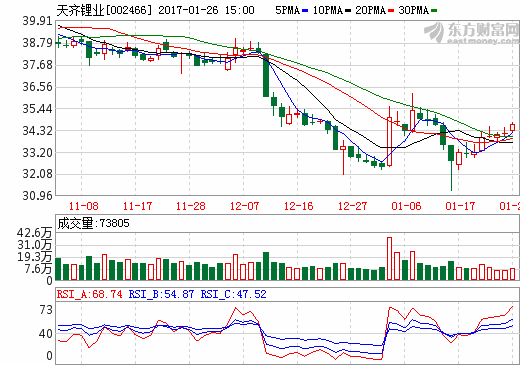Image resolution: width=520 pixels, height=365 pixels.
Task: Click the 30.96 price axis label
Action: point(37,196)
